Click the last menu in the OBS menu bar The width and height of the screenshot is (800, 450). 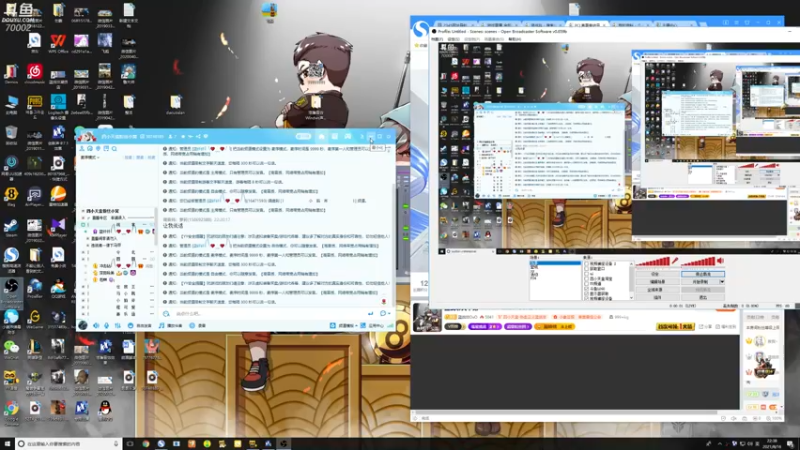click(514, 39)
